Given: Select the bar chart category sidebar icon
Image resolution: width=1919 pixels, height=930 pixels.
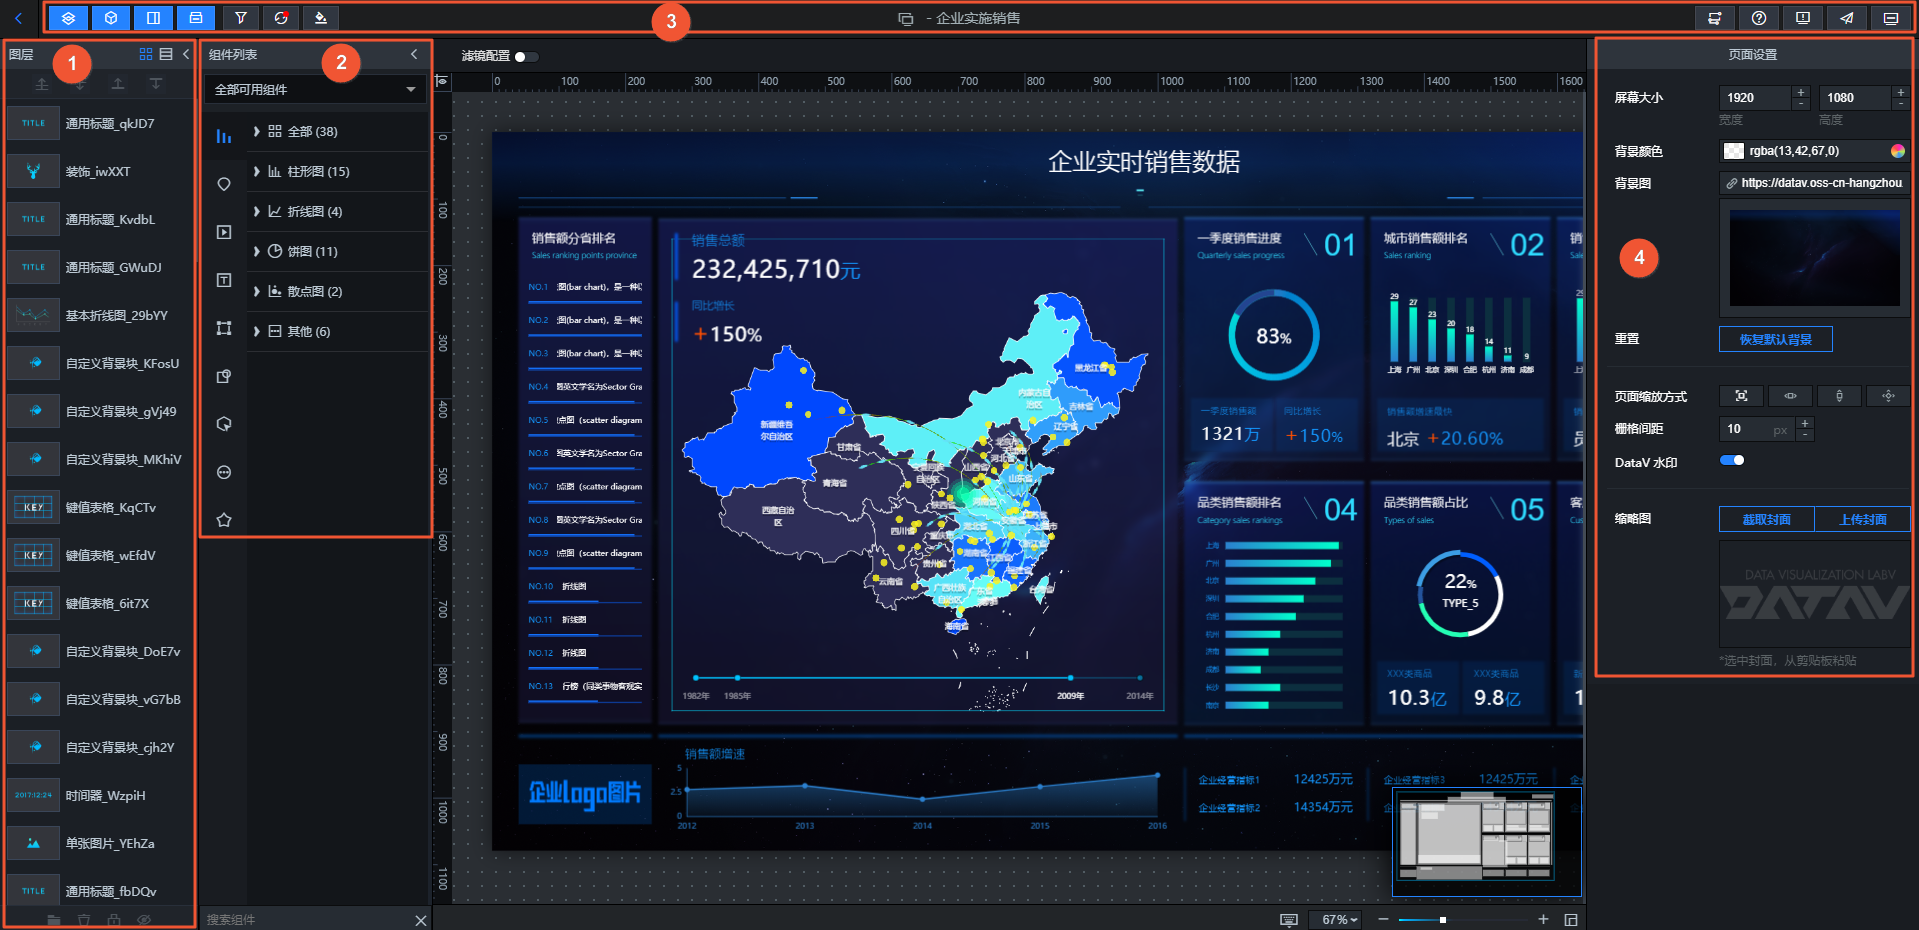Looking at the screenshot, I should coord(224,136).
